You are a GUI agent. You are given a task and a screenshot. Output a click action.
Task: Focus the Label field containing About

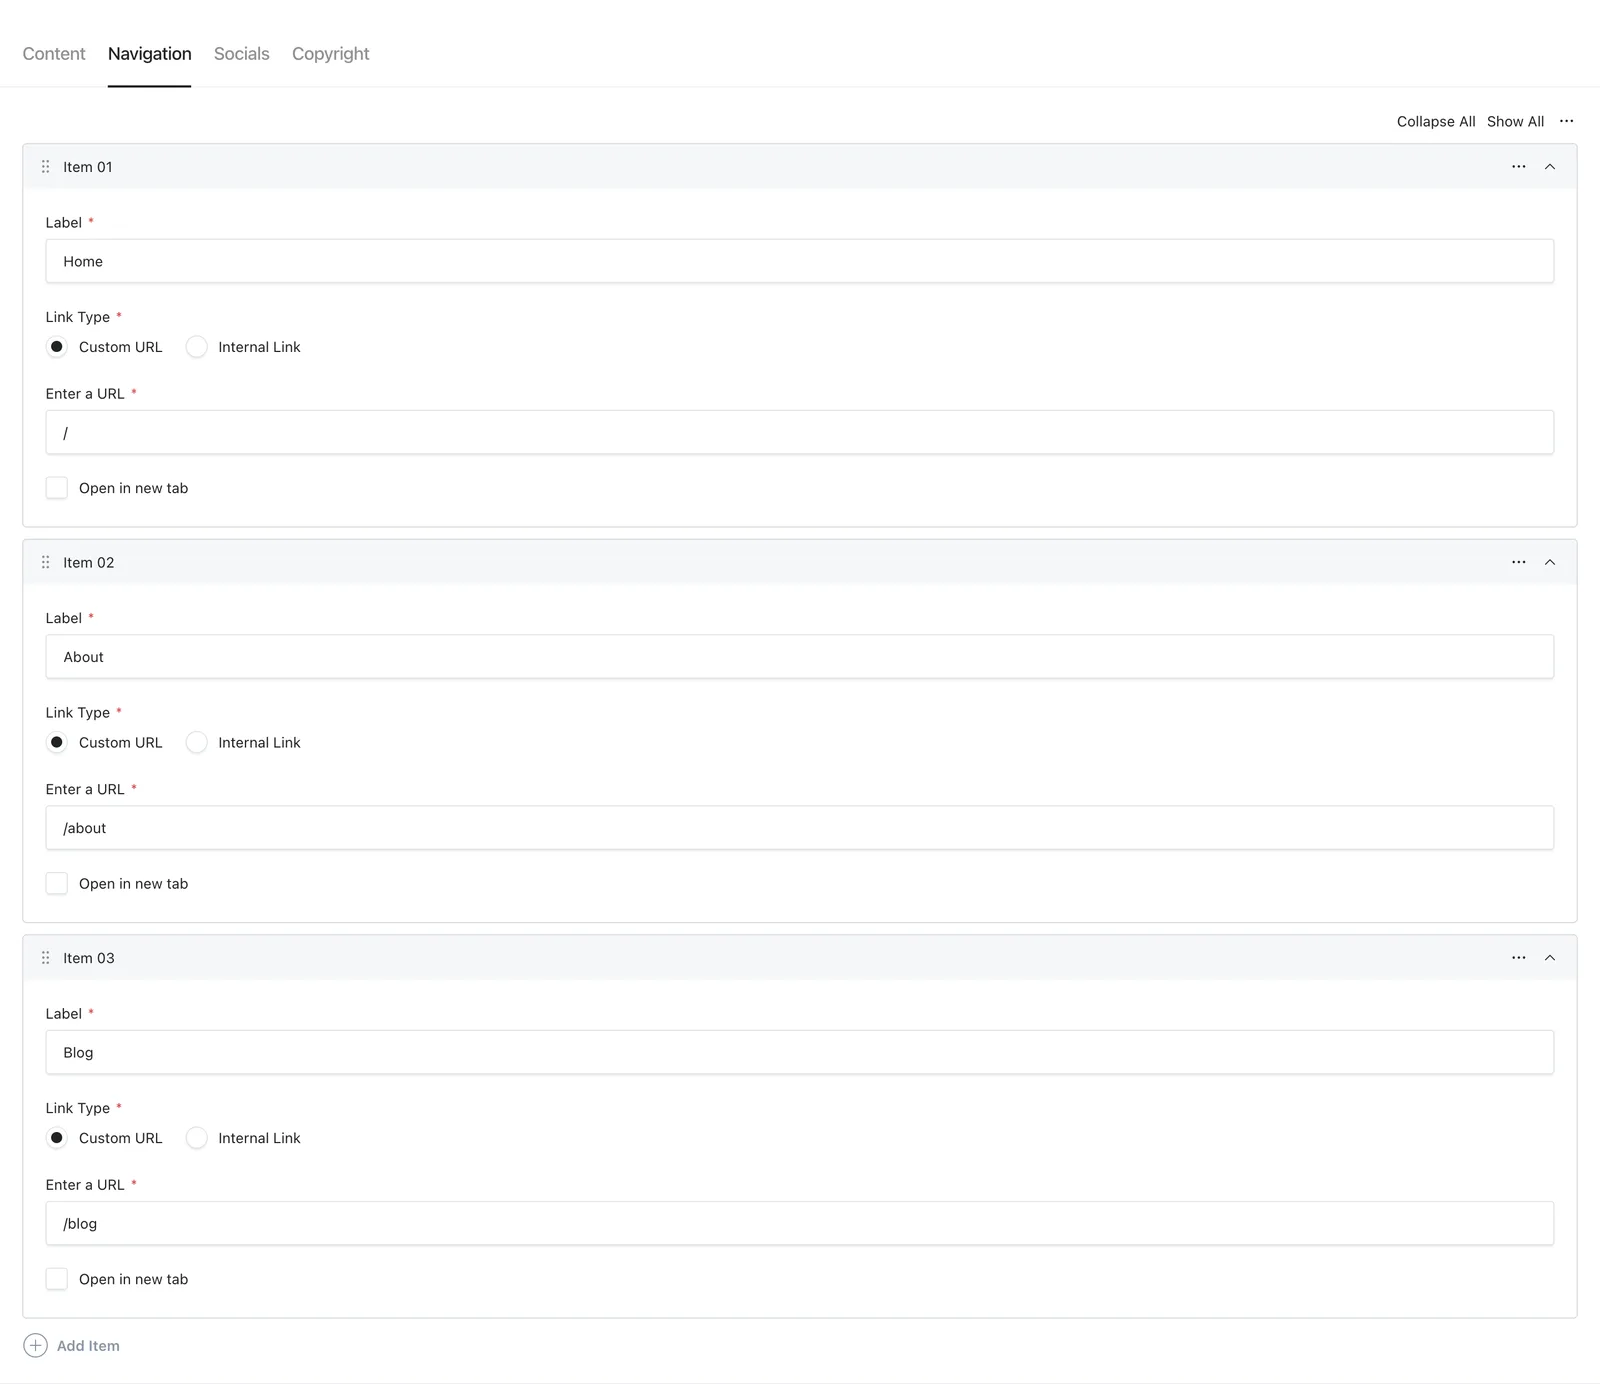click(x=799, y=657)
